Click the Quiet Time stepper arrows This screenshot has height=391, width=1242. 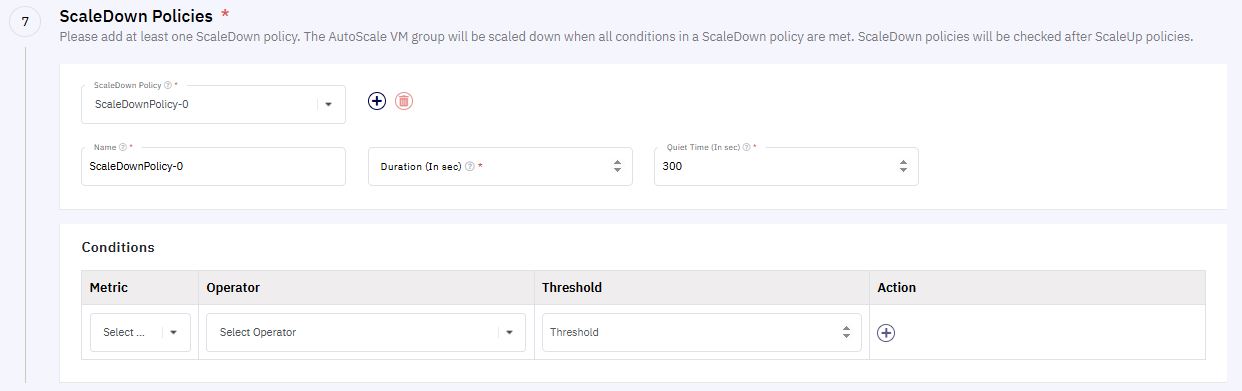tap(903, 167)
